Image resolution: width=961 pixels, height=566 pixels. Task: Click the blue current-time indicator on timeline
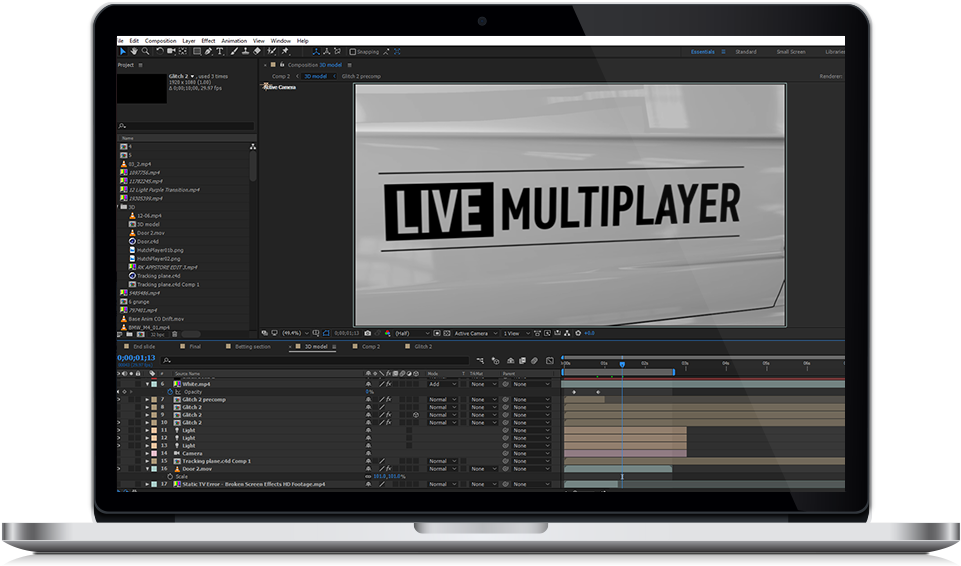[x=622, y=364]
